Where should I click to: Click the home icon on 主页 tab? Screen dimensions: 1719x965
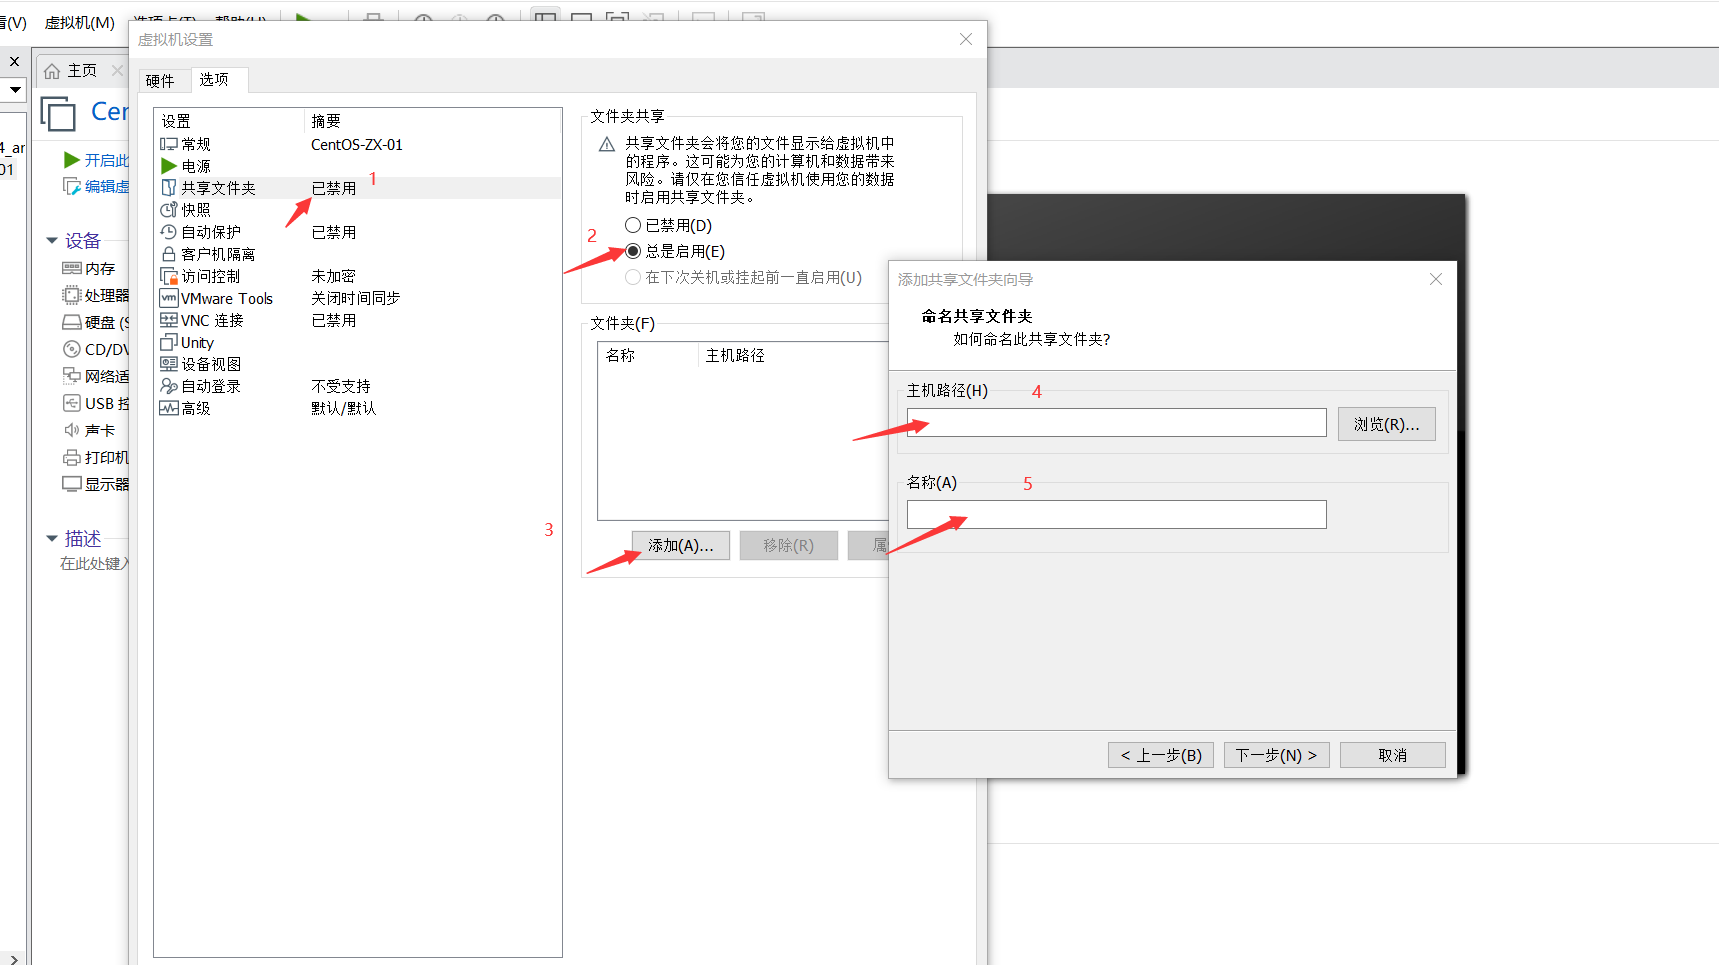click(x=52, y=71)
